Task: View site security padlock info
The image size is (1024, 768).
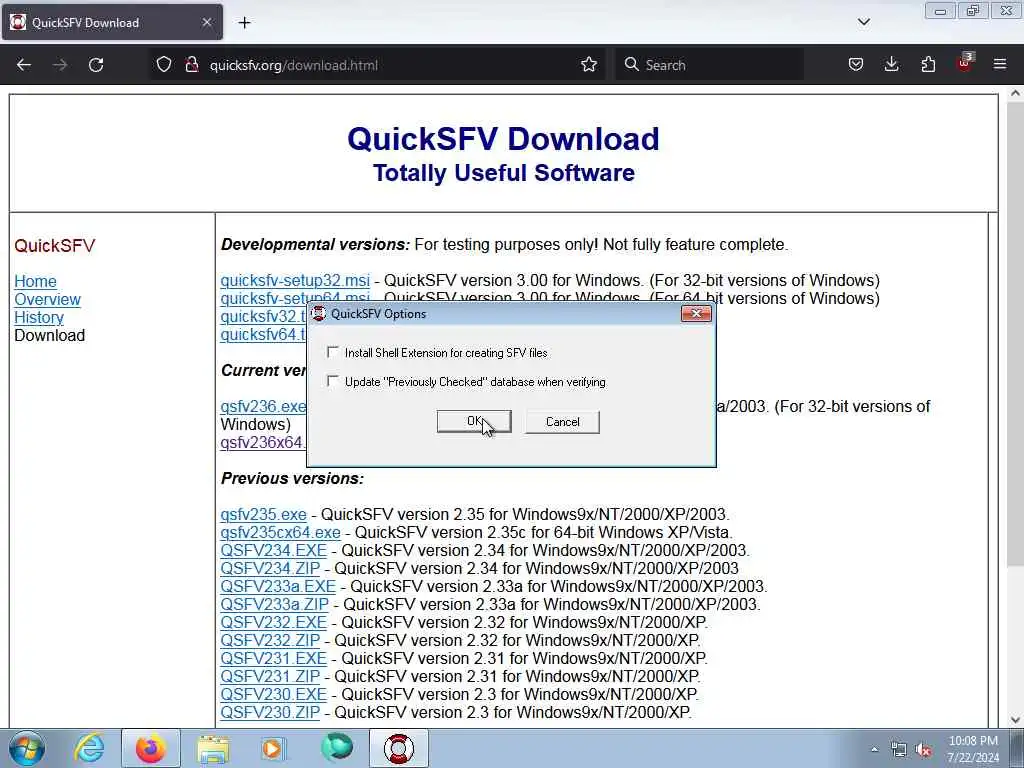Action: pos(191,65)
